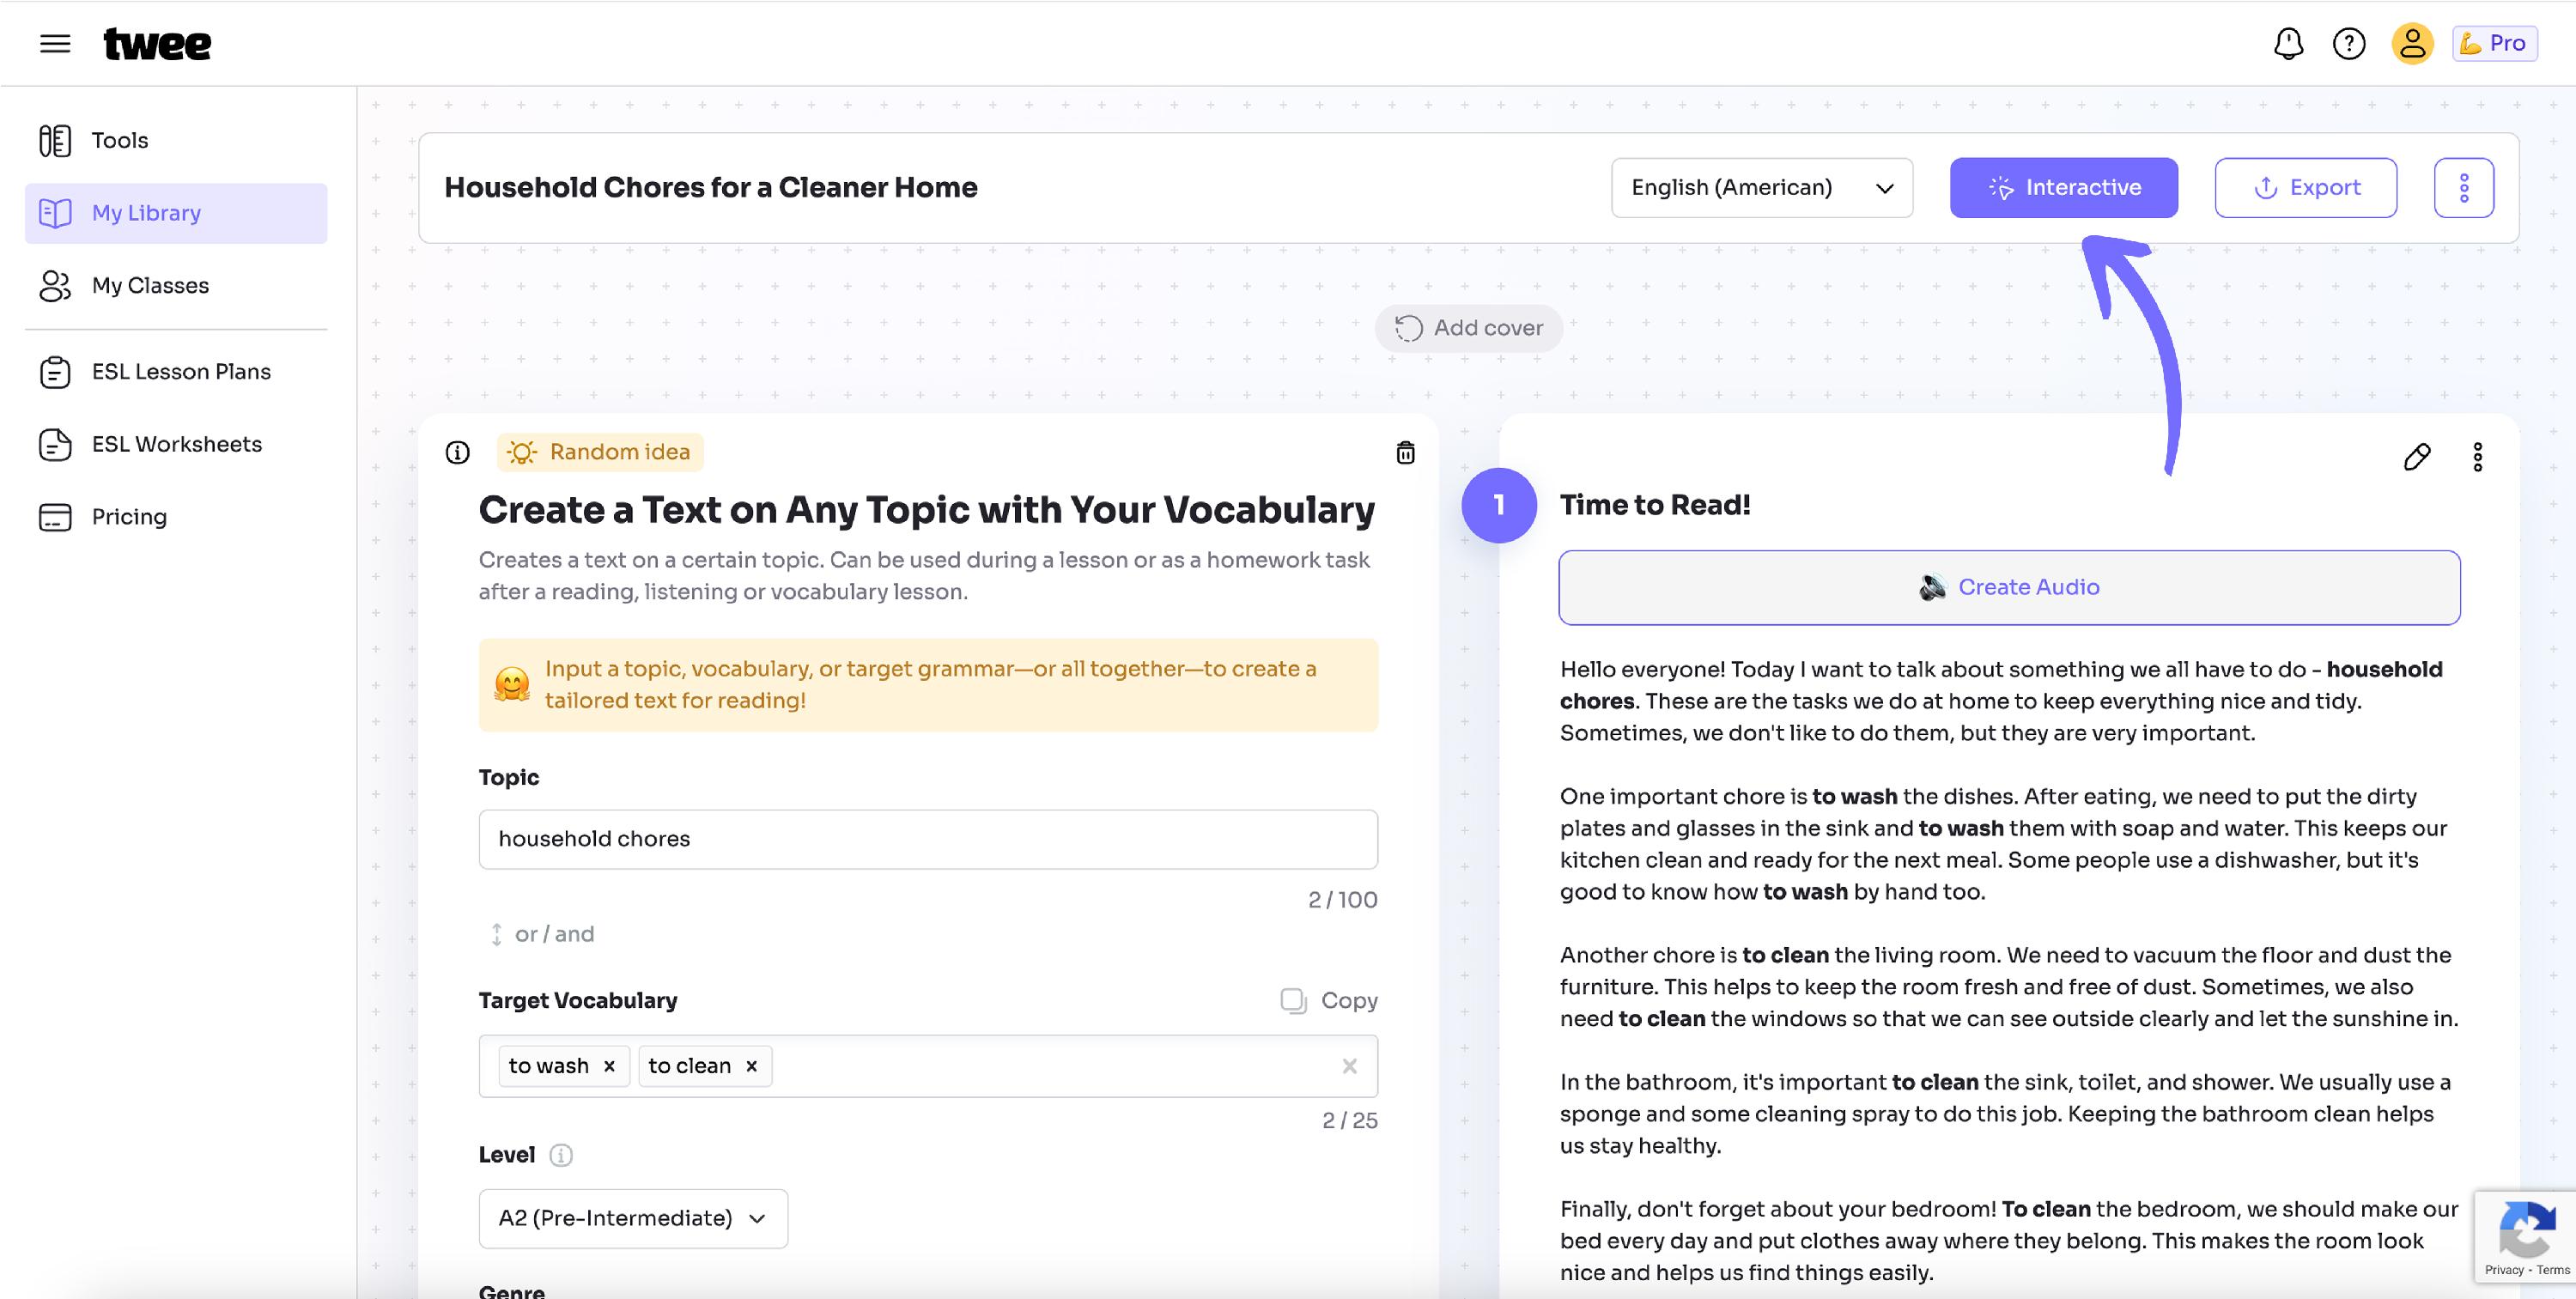This screenshot has width=2576, height=1299.
Task: Open ESL Lesson Plans
Action: (x=176, y=372)
